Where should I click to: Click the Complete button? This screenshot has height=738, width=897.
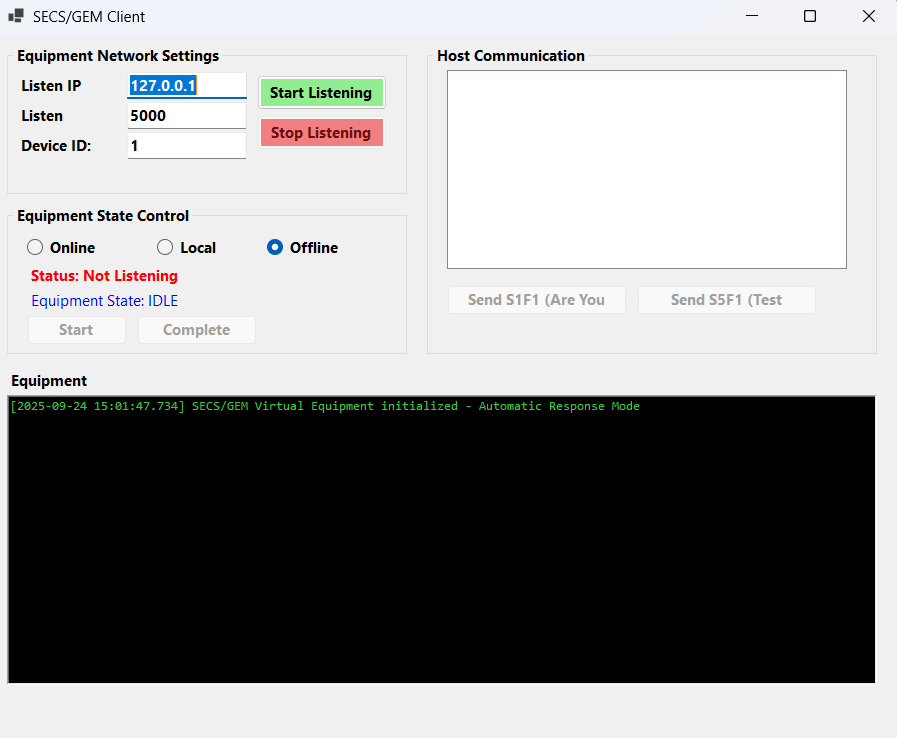pyautogui.click(x=196, y=330)
